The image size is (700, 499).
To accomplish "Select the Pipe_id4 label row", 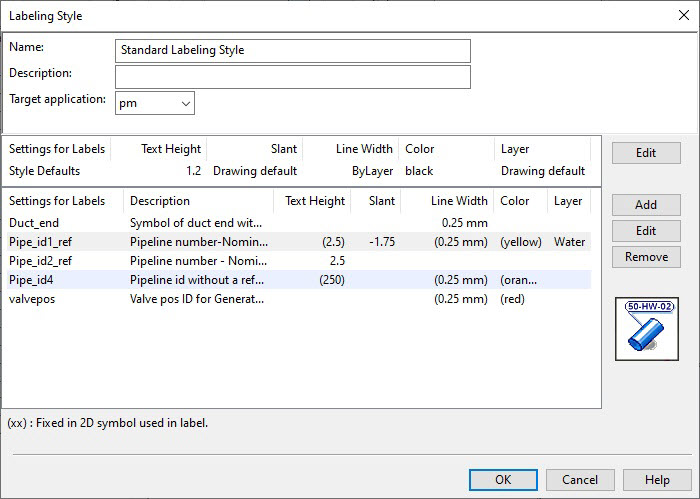I will pyautogui.click(x=299, y=280).
